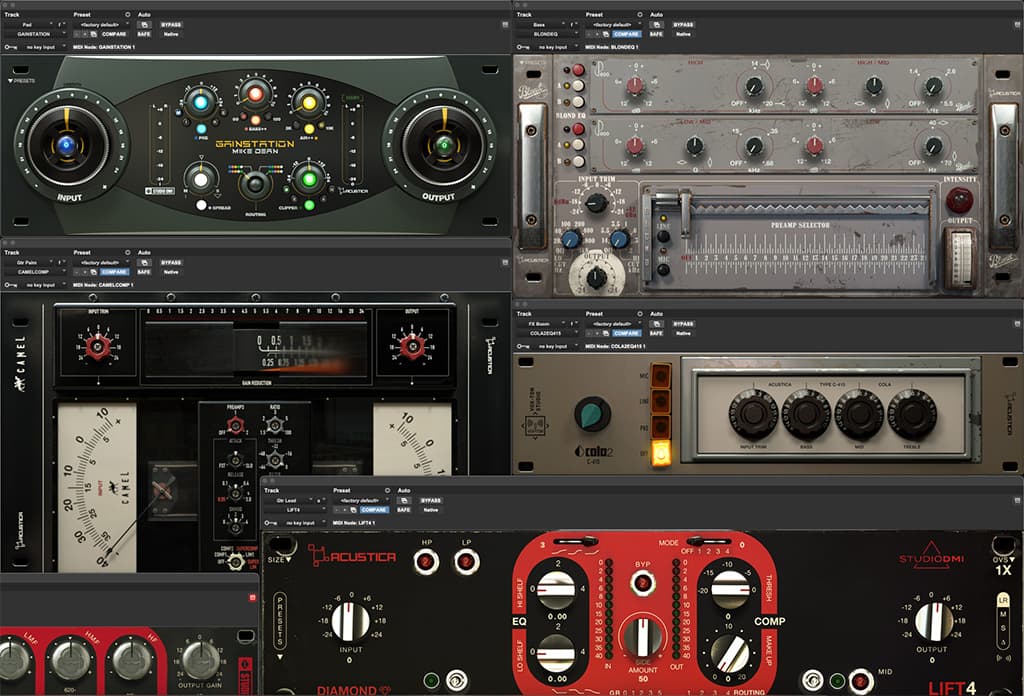Viewport: 1024px width, 696px height.
Task: Open the Bass track selector in BLONDEQ window
Action: click(541, 25)
